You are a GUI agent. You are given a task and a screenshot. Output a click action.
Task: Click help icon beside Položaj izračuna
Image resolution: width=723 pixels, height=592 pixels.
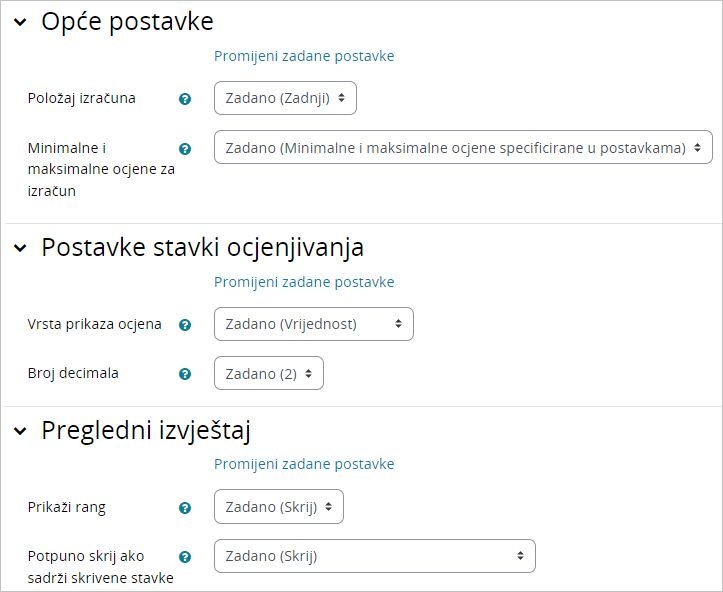coord(185,99)
